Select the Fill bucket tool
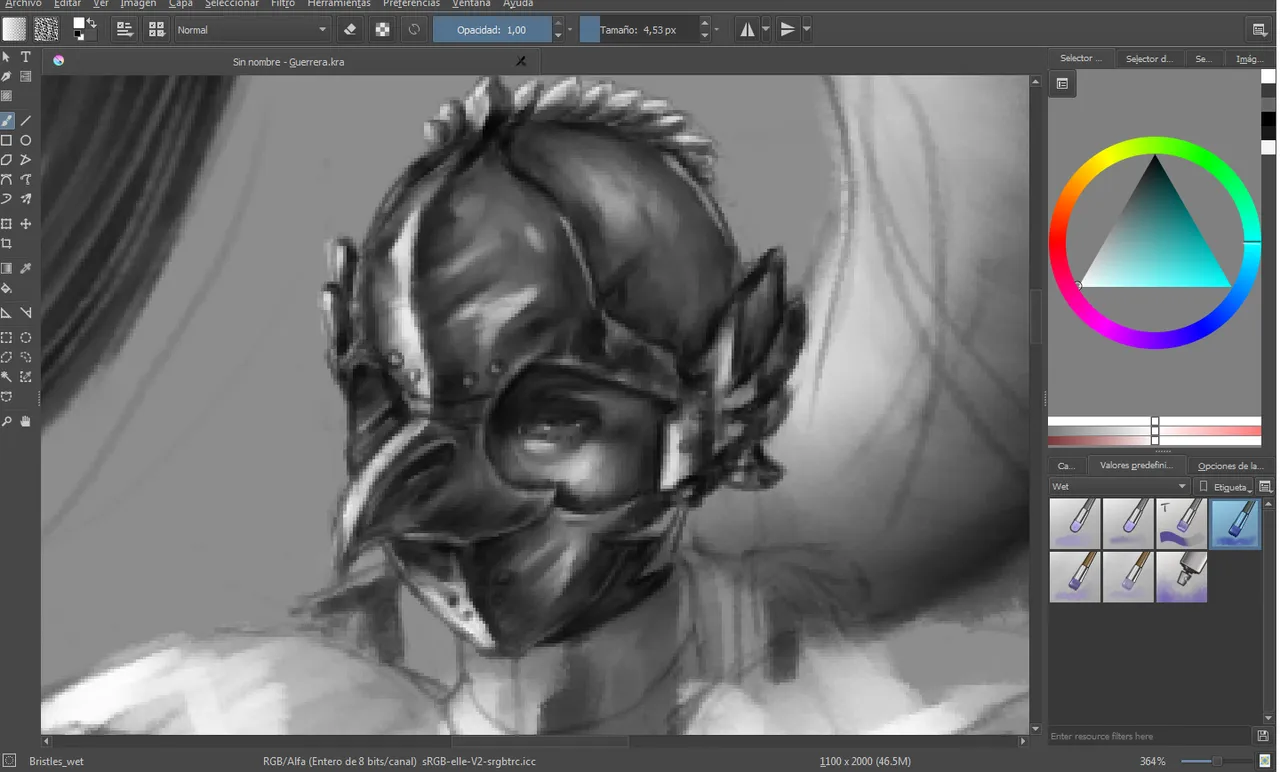The width and height of the screenshot is (1280, 772). tap(7, 288)
